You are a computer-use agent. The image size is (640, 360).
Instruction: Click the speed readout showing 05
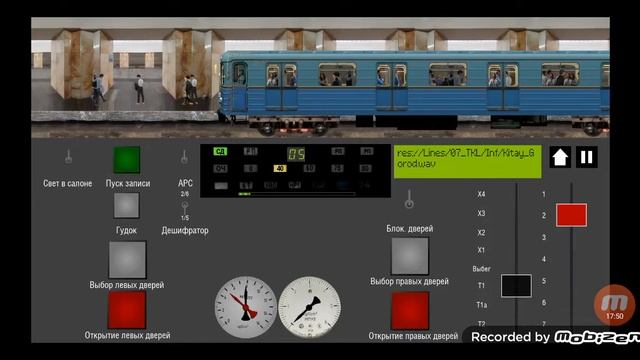[x=296, y=154]
